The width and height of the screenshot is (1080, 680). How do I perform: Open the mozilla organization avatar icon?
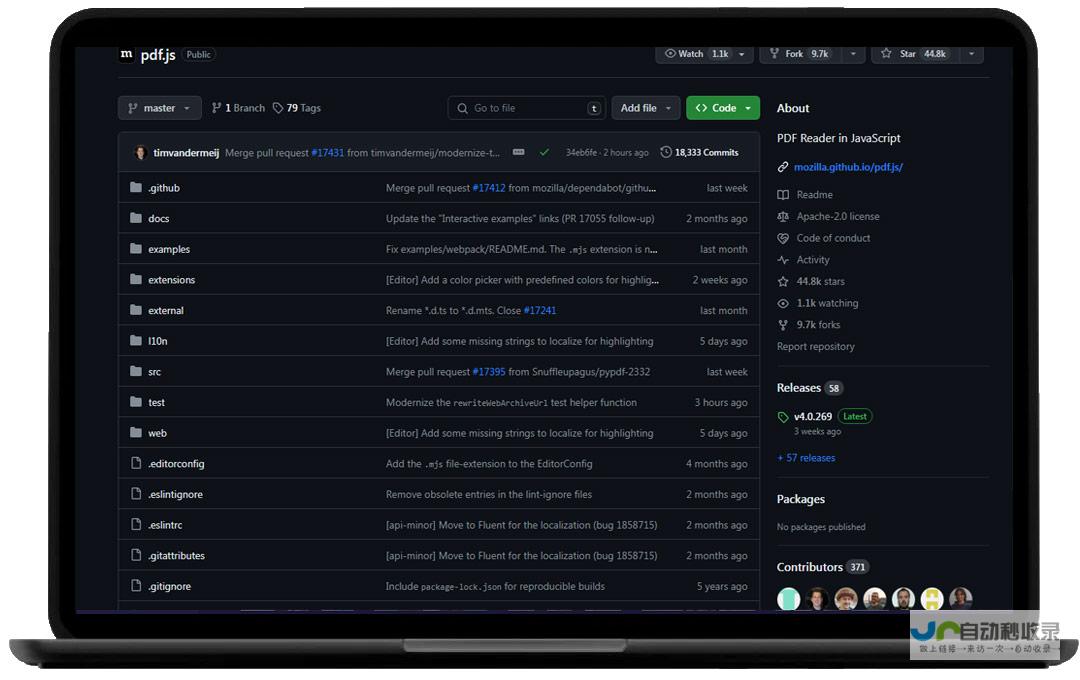pos(126,54)
